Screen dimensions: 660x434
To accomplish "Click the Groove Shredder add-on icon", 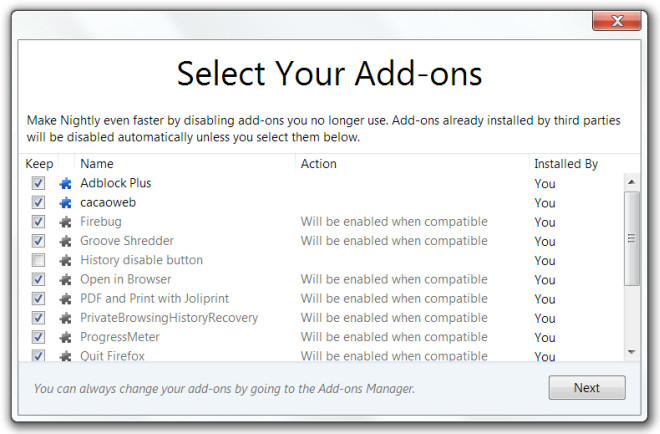I will (65, 241).
